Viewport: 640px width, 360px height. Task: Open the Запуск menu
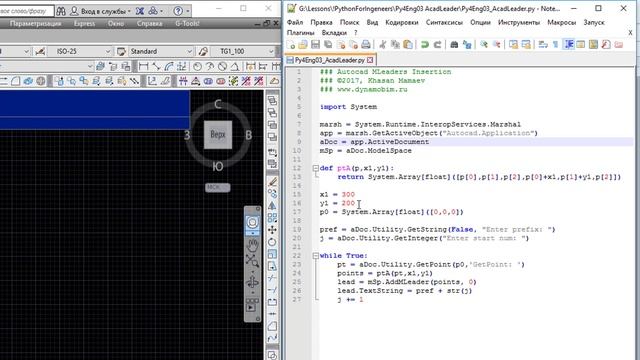pos(594,22)
